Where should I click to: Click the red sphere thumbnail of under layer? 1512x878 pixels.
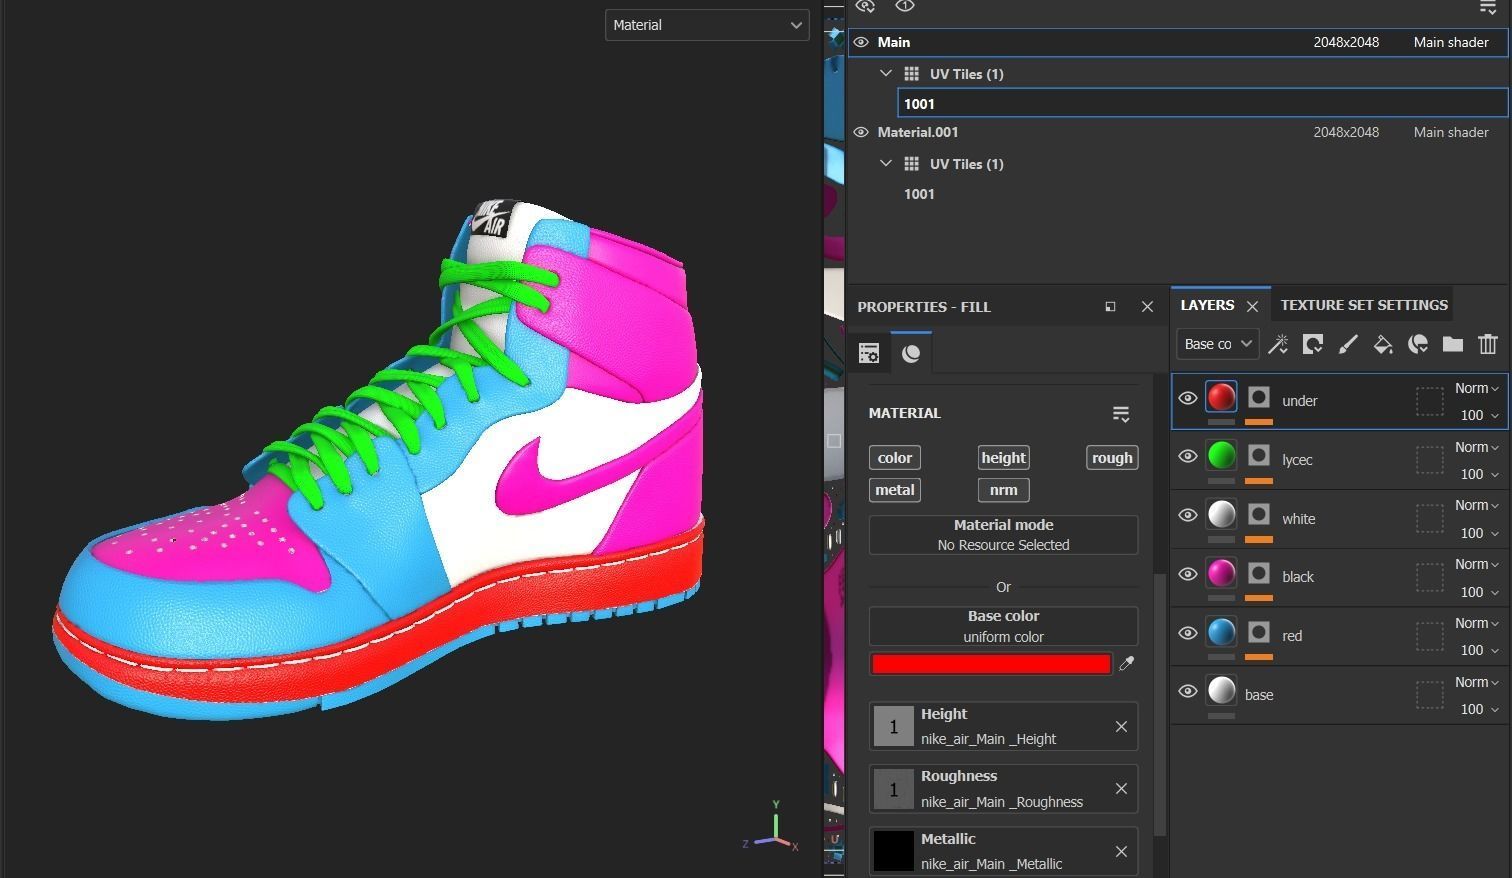coord(1221,397)
